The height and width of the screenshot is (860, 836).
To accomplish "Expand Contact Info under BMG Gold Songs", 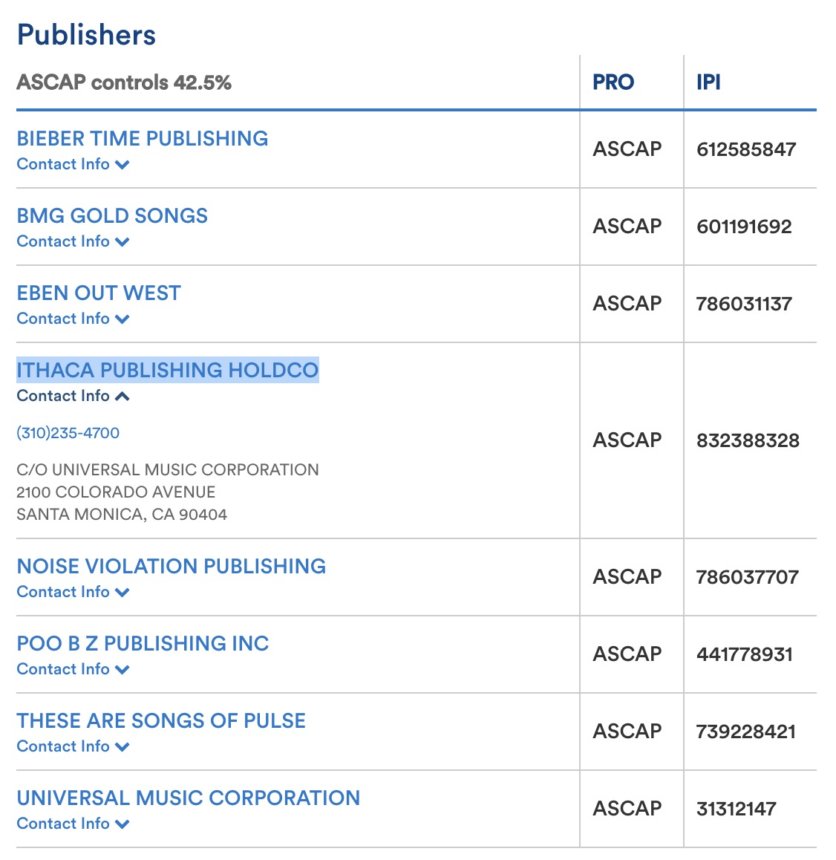I will coord(73,241).
